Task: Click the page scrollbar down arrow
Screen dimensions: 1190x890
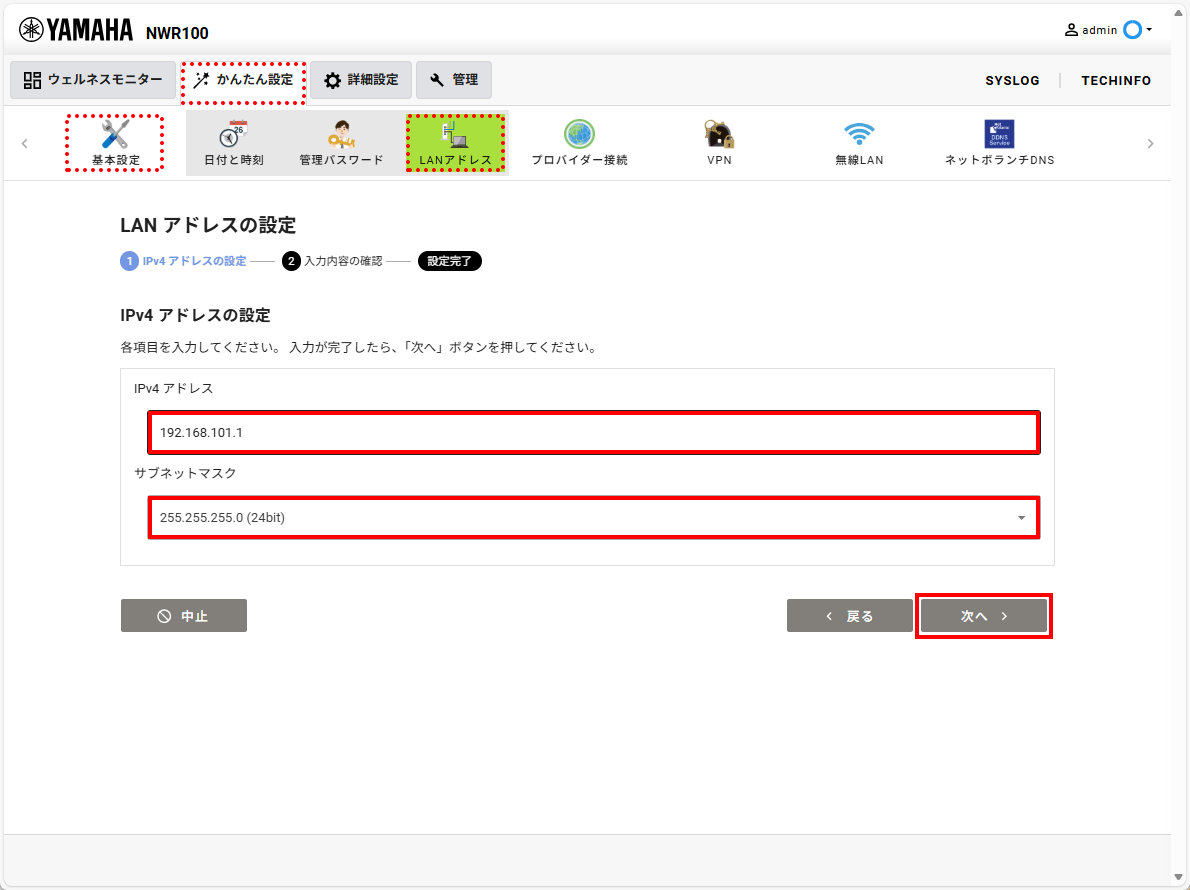Action: coord(1179,878)
